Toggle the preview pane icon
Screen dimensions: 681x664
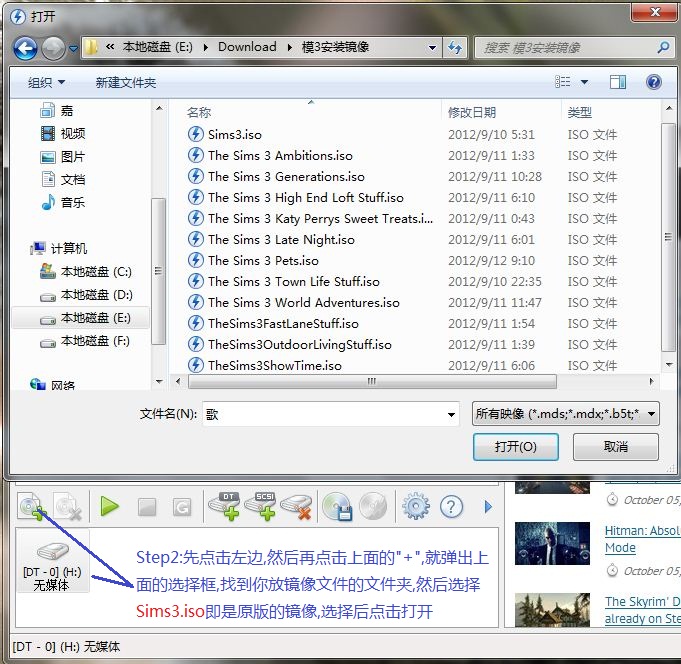[x=618, y=82]
